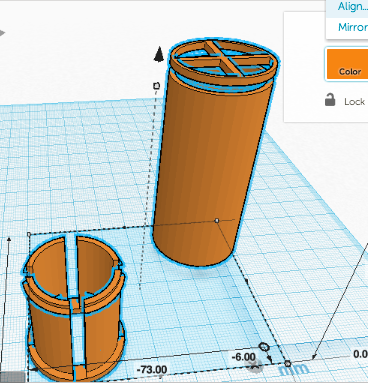Image resolution: width=368 pixels, height=383 pixels.
Task: Click the black midpoint handle on top bounding edge
Action: click(x=124, y=227)
